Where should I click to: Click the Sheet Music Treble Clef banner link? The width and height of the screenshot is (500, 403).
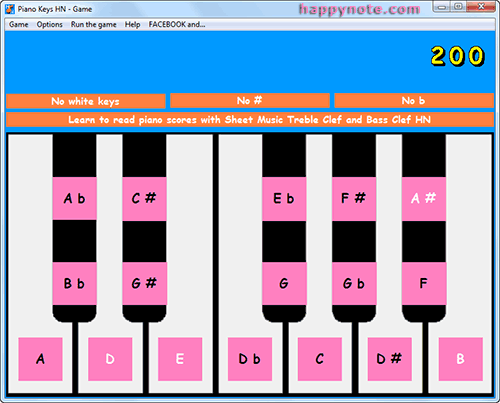[250, 120]
